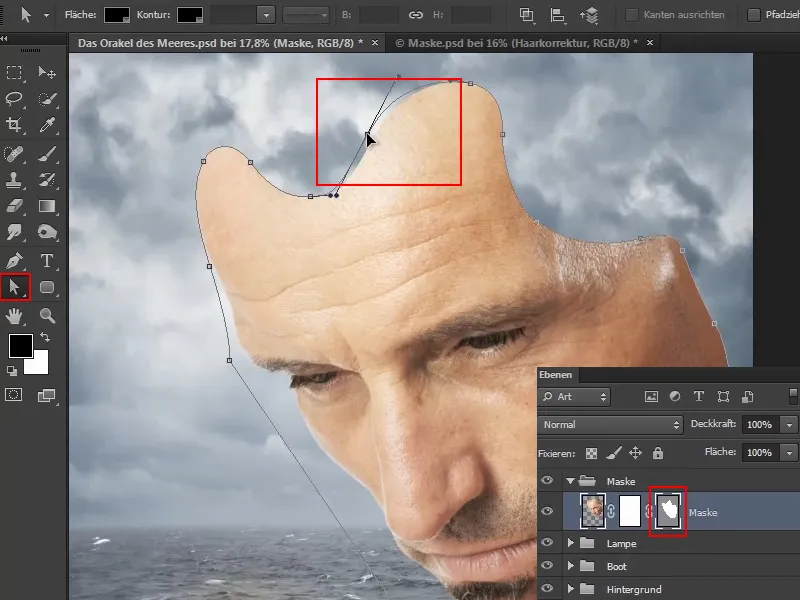
Task: Lock transparent pixels
Action: pyautogui.click(x=591, y=453)
